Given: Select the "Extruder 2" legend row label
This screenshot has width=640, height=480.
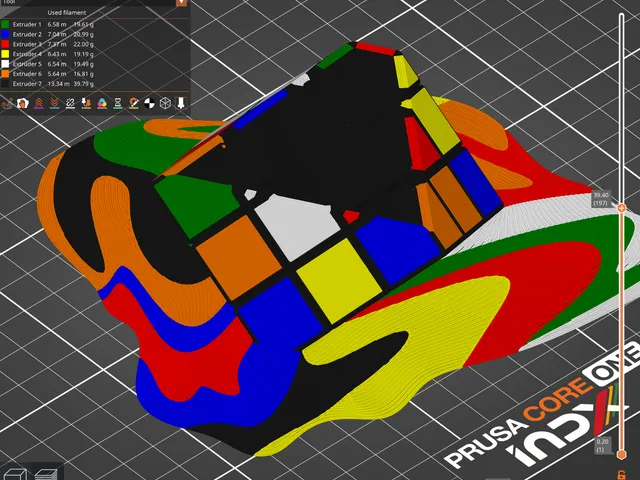Looking at the screenshot, I should coord(27,34).
